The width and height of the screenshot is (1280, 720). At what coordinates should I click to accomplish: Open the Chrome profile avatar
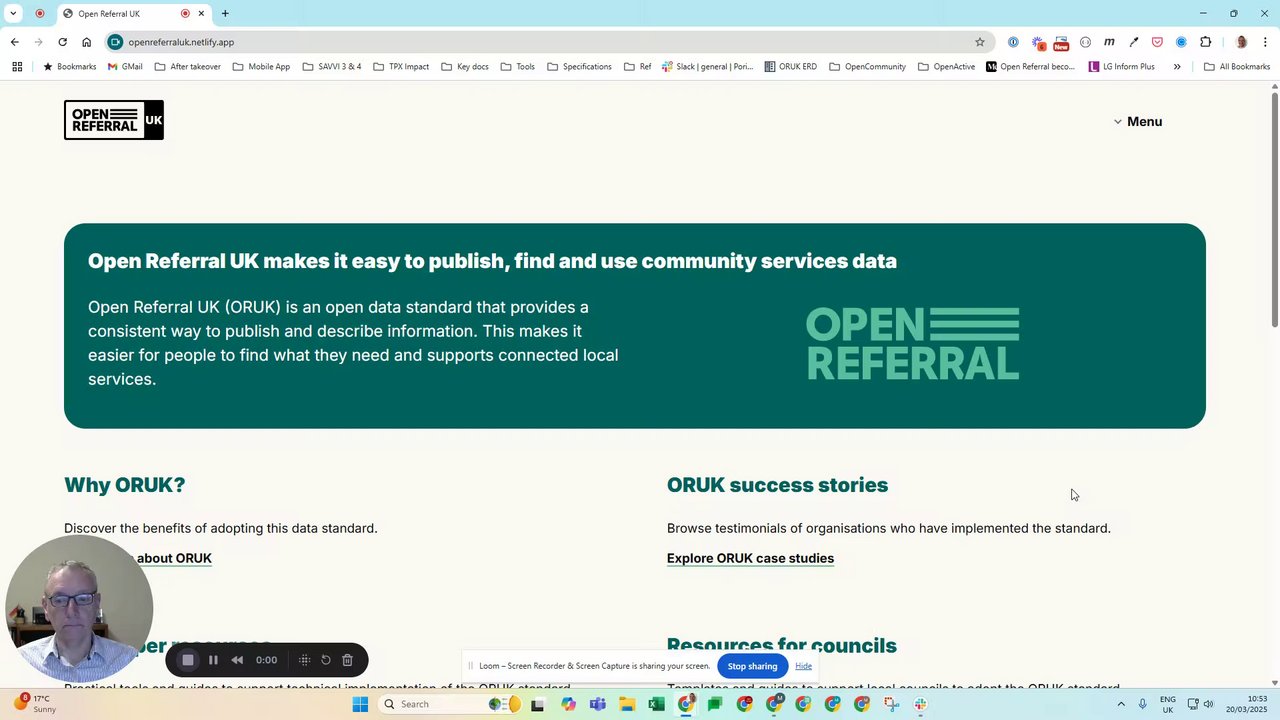point(1241,42)
